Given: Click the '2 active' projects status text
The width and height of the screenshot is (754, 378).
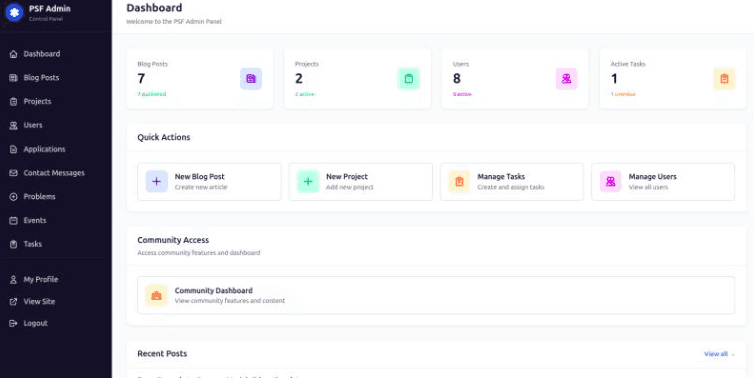Looking at the screenshot, I should pyautogui.click(x=304, y=94).
